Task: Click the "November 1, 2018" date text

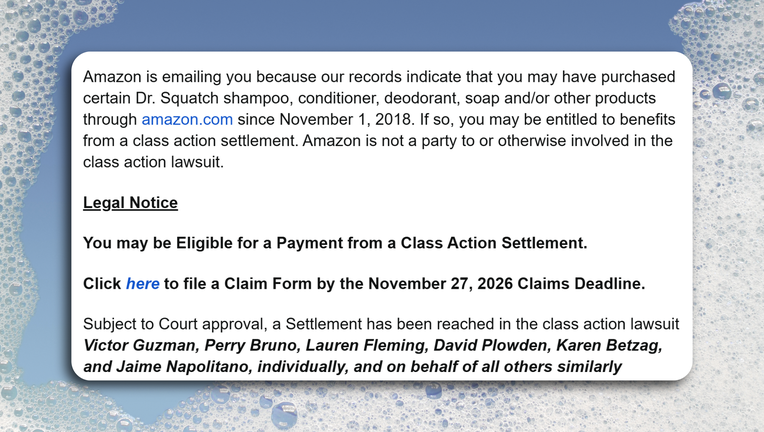Action: [x=345, y=119]
